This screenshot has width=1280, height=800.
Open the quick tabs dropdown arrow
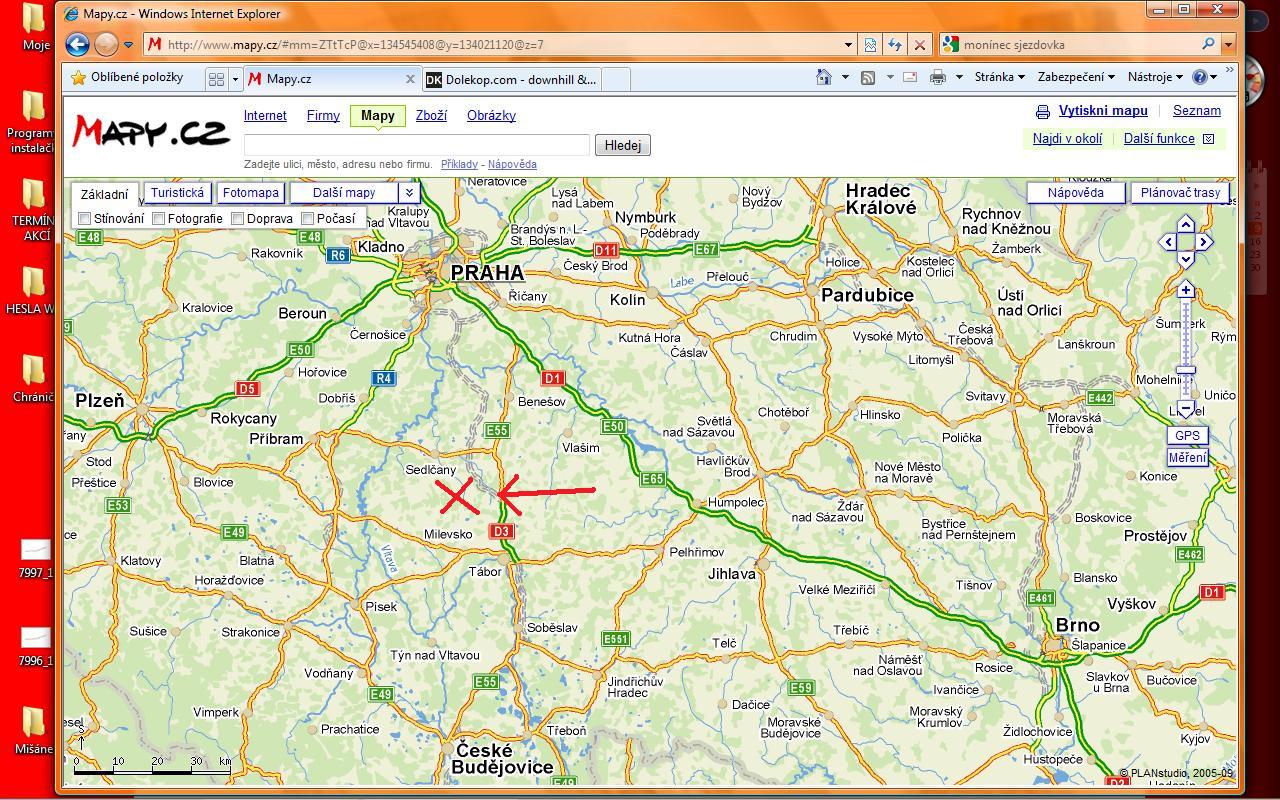pos(236,78)
